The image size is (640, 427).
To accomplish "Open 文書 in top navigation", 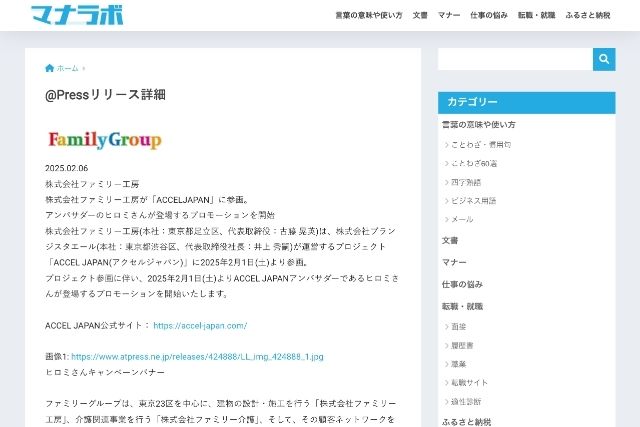I will (420, 16).
